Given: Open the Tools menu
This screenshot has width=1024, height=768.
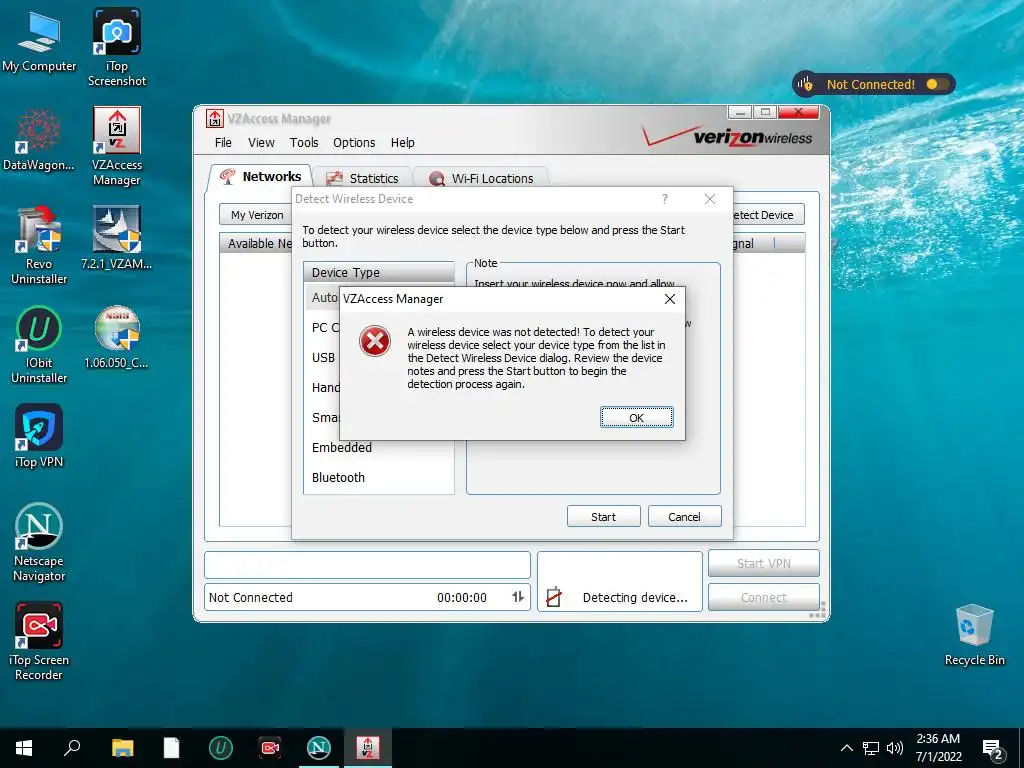Looking at the screenshot, I should 304,142.
